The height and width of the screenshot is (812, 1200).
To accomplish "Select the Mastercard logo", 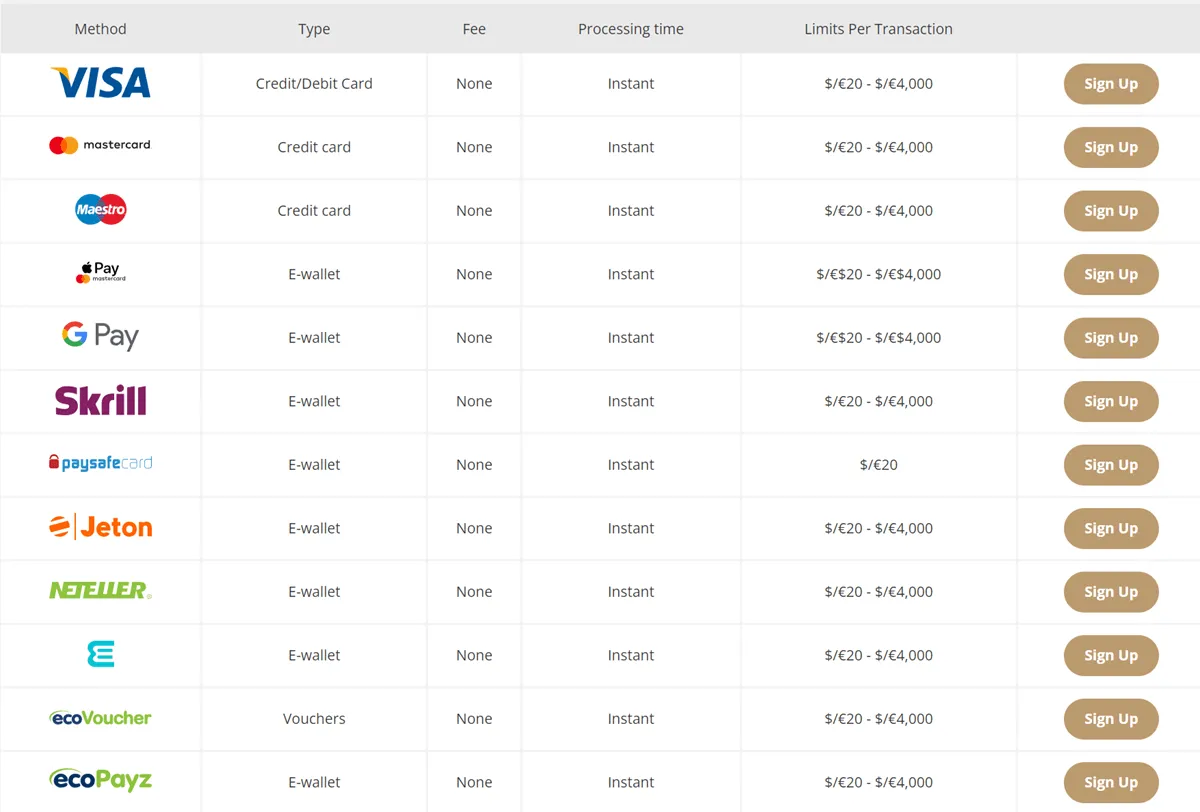I will 100,147.
